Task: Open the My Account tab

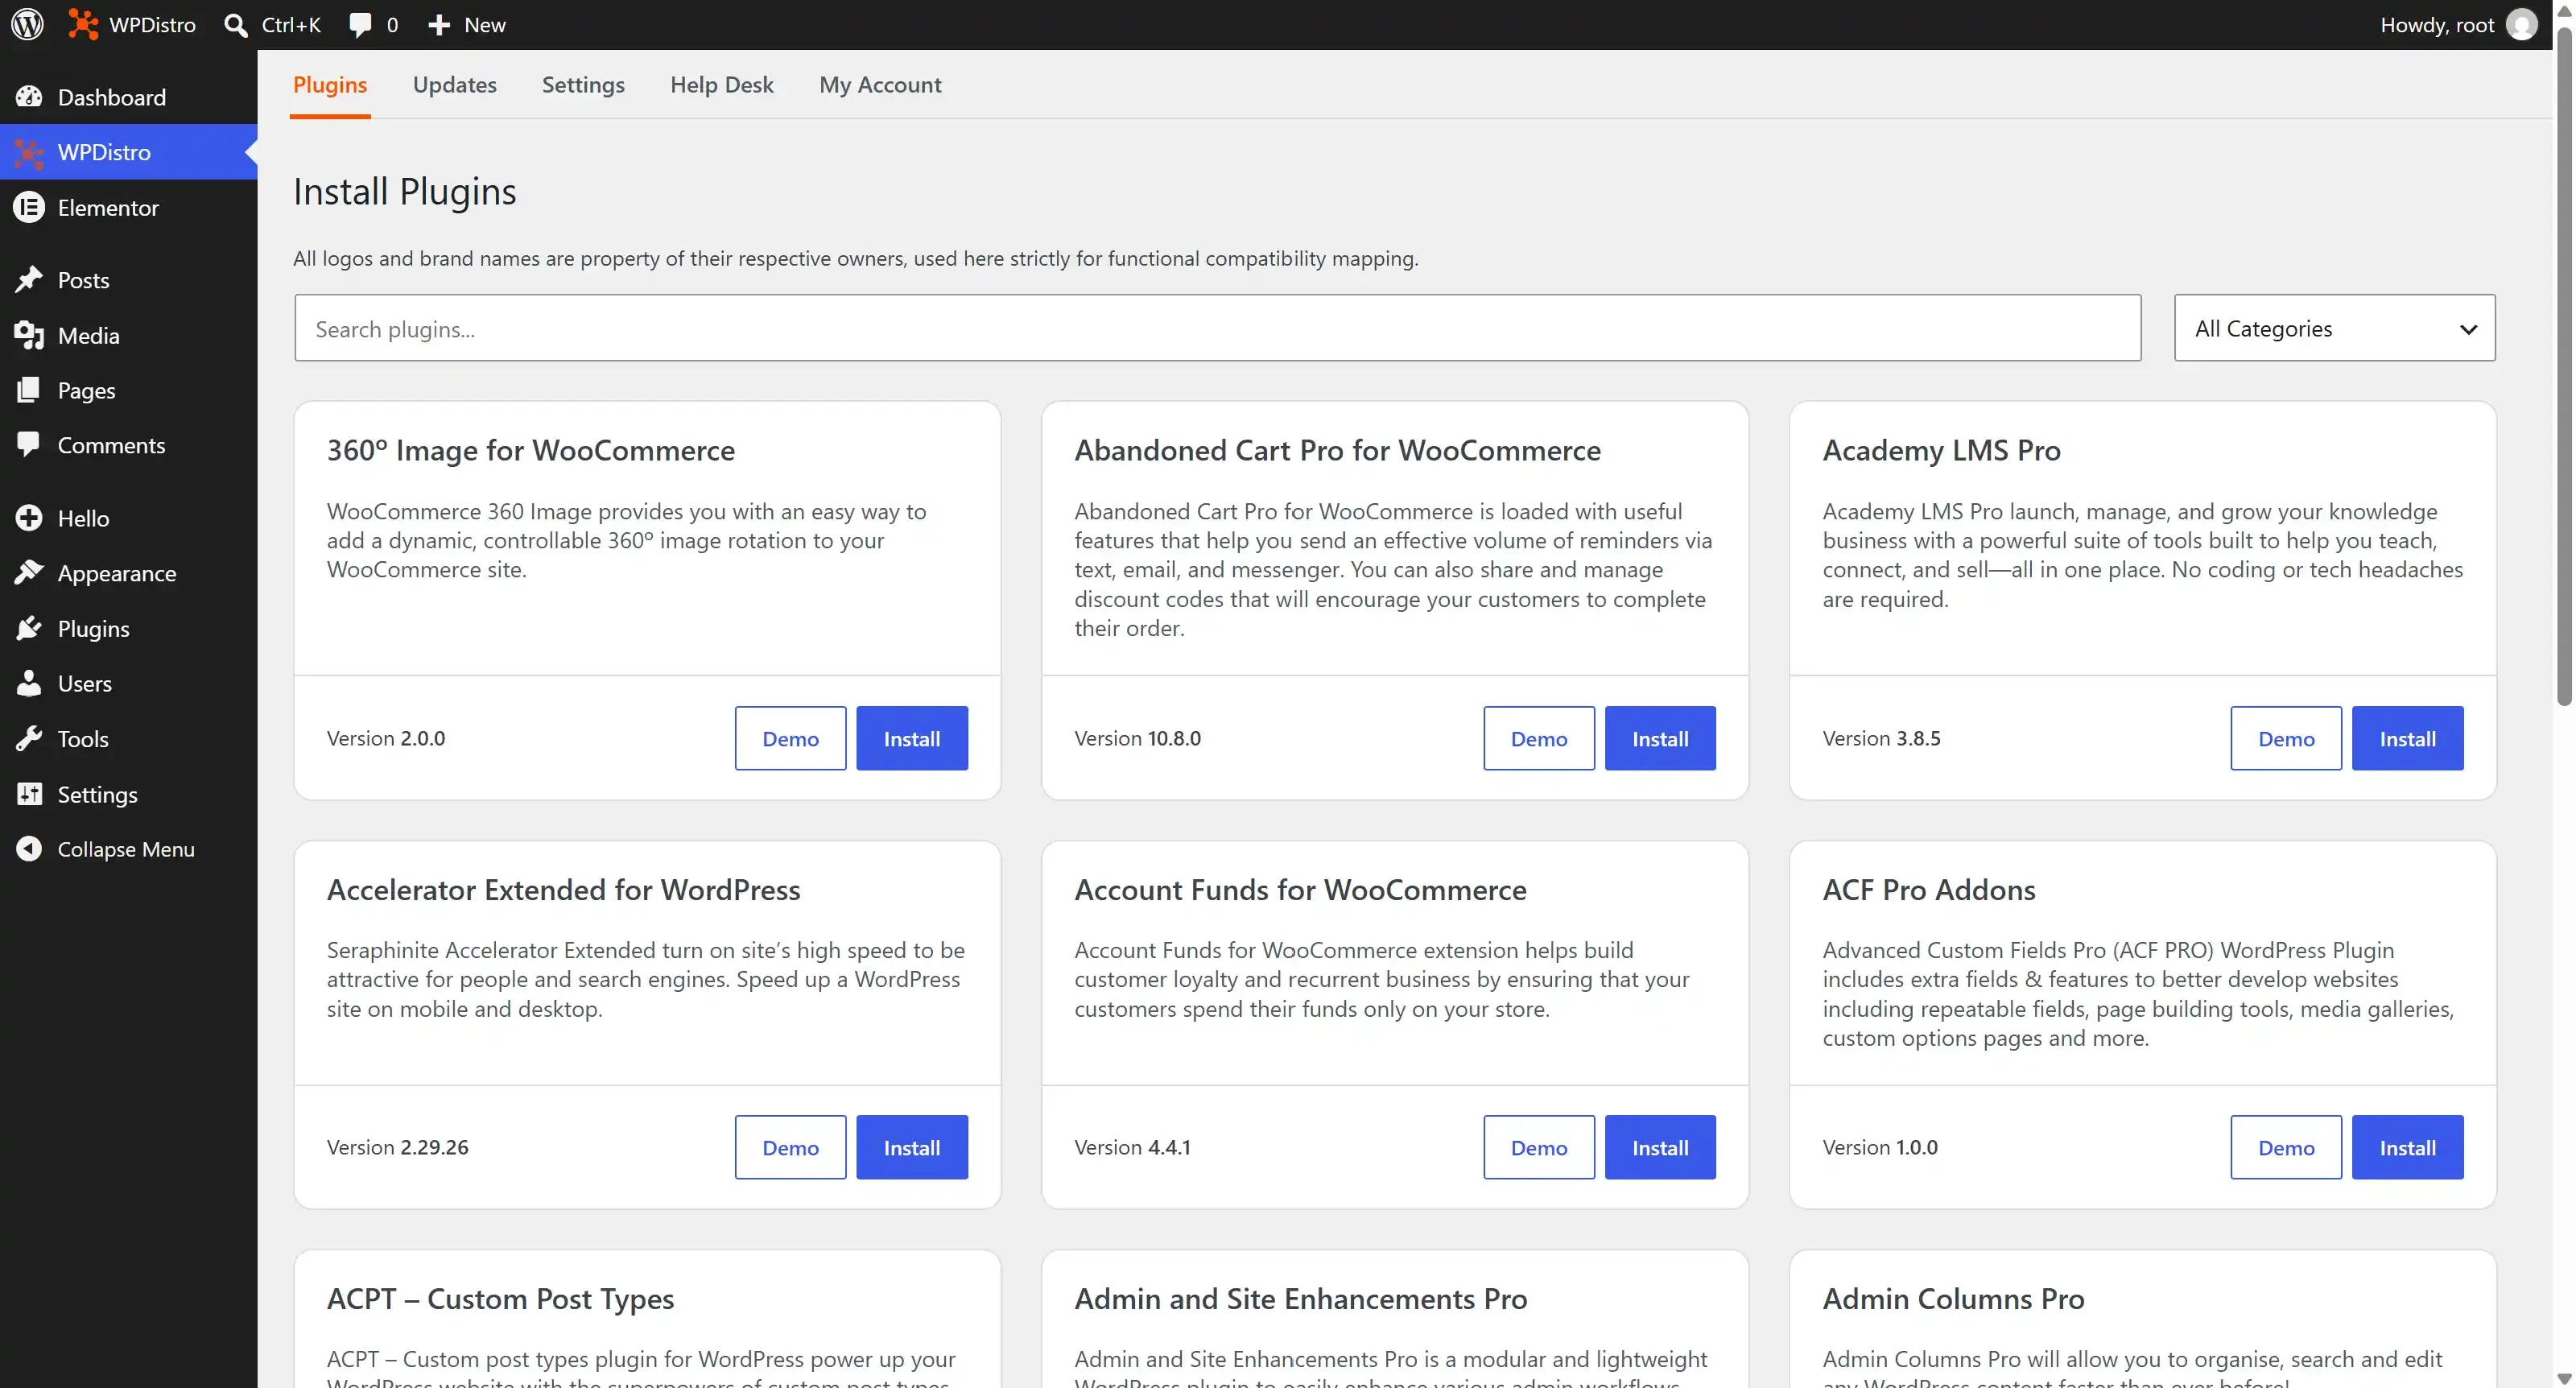Action: click(x=880, y=85)
